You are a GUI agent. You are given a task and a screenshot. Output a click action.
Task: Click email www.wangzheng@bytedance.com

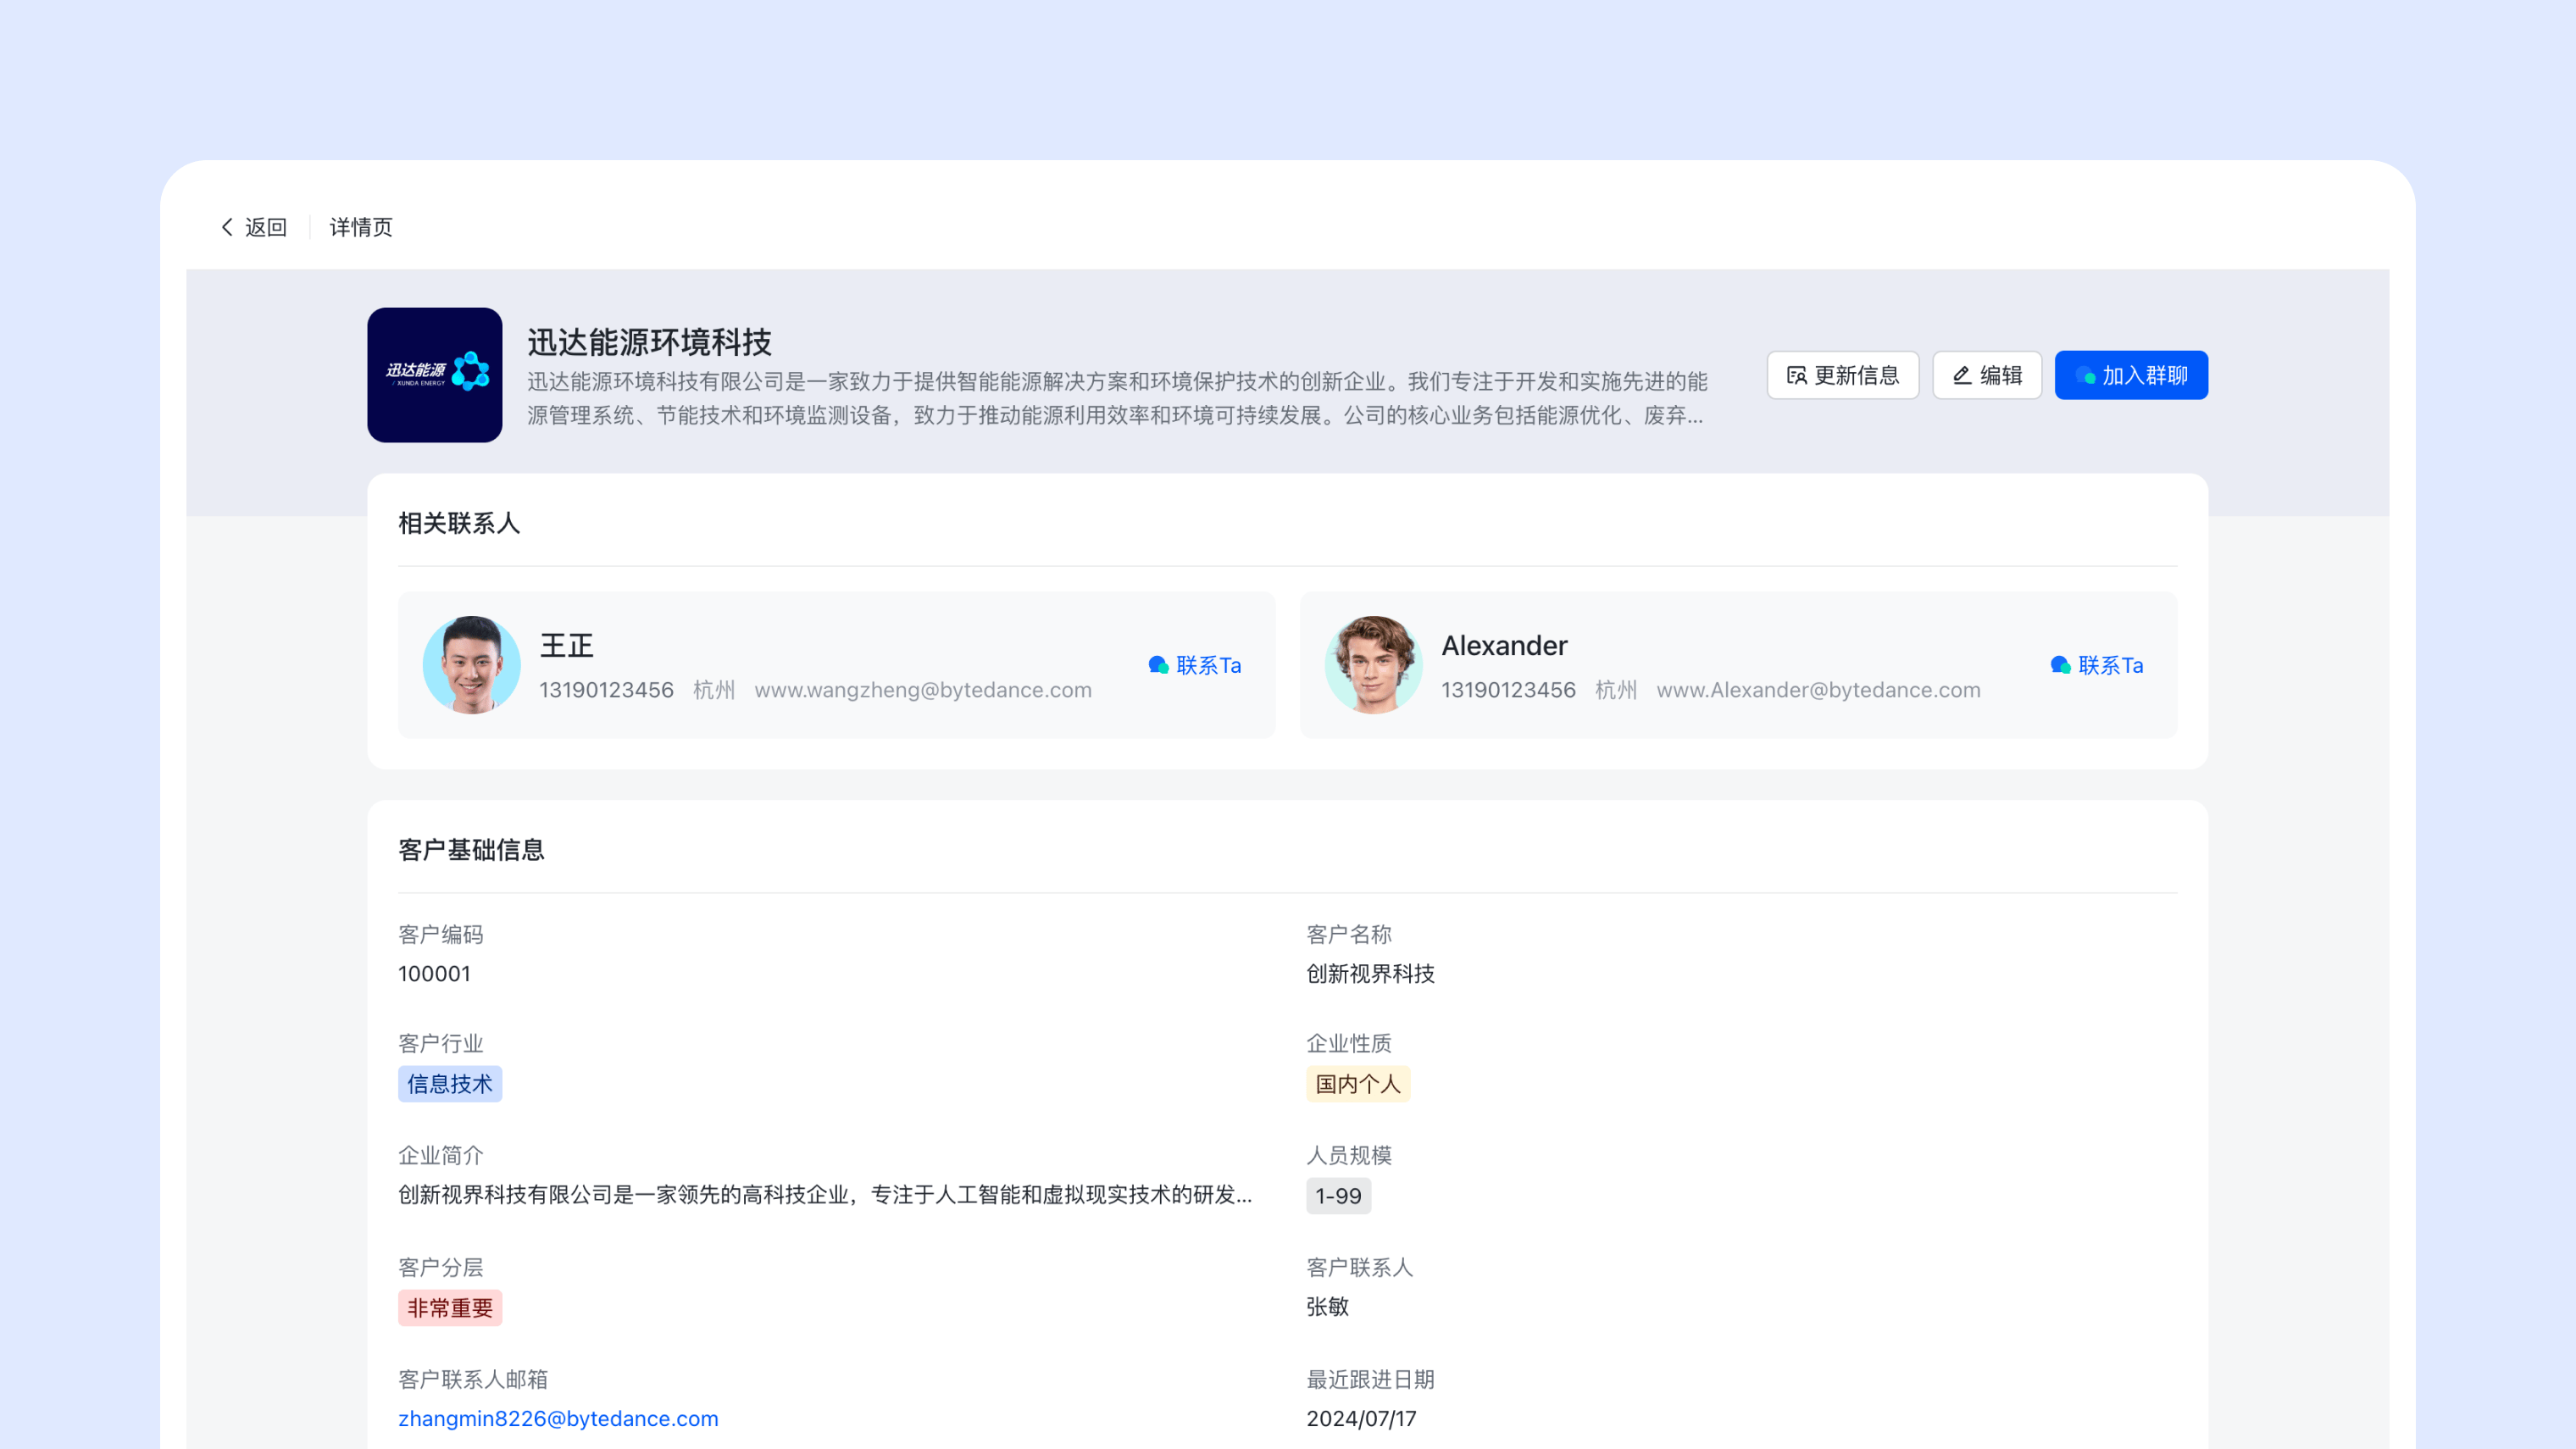point(923,690)
